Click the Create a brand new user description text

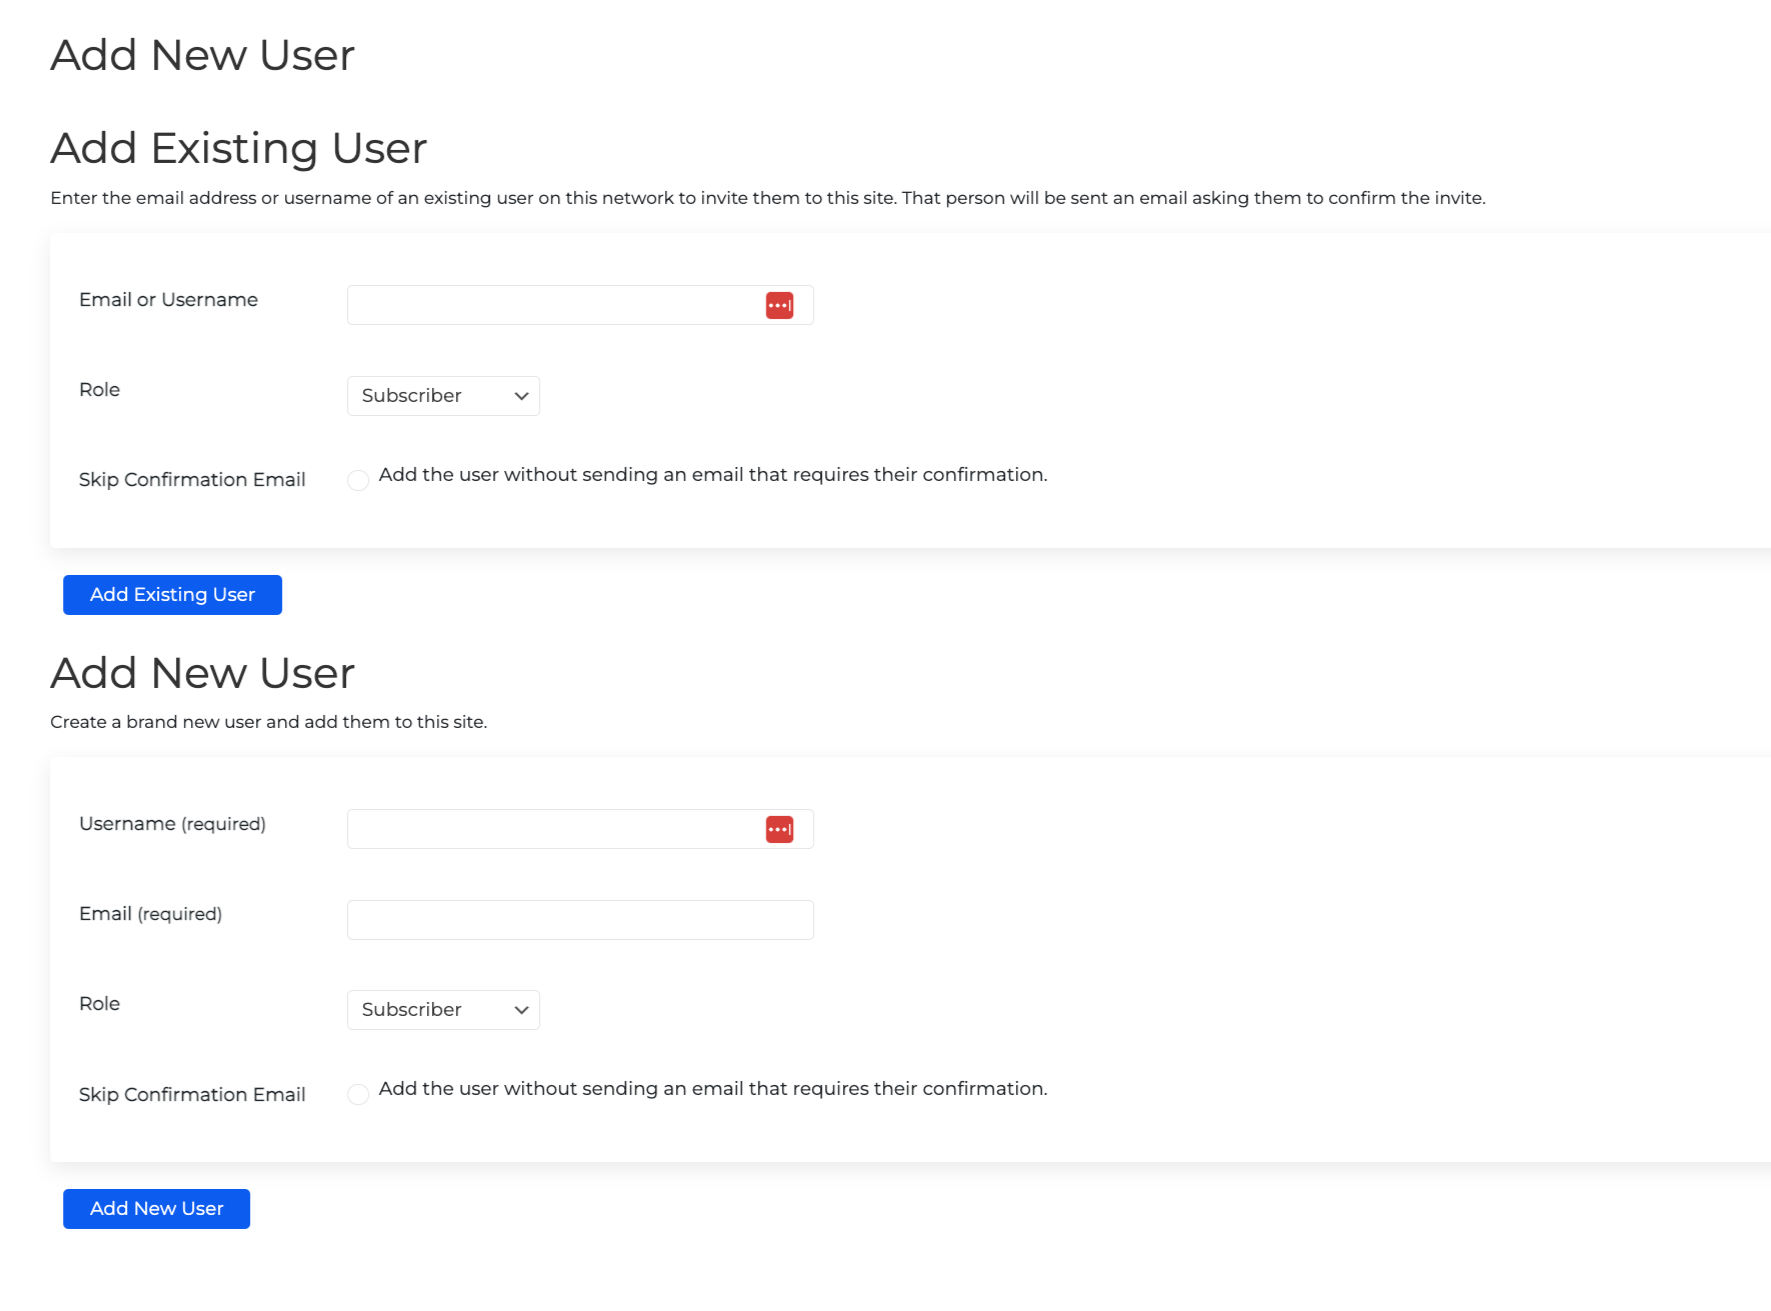[268, 721]
